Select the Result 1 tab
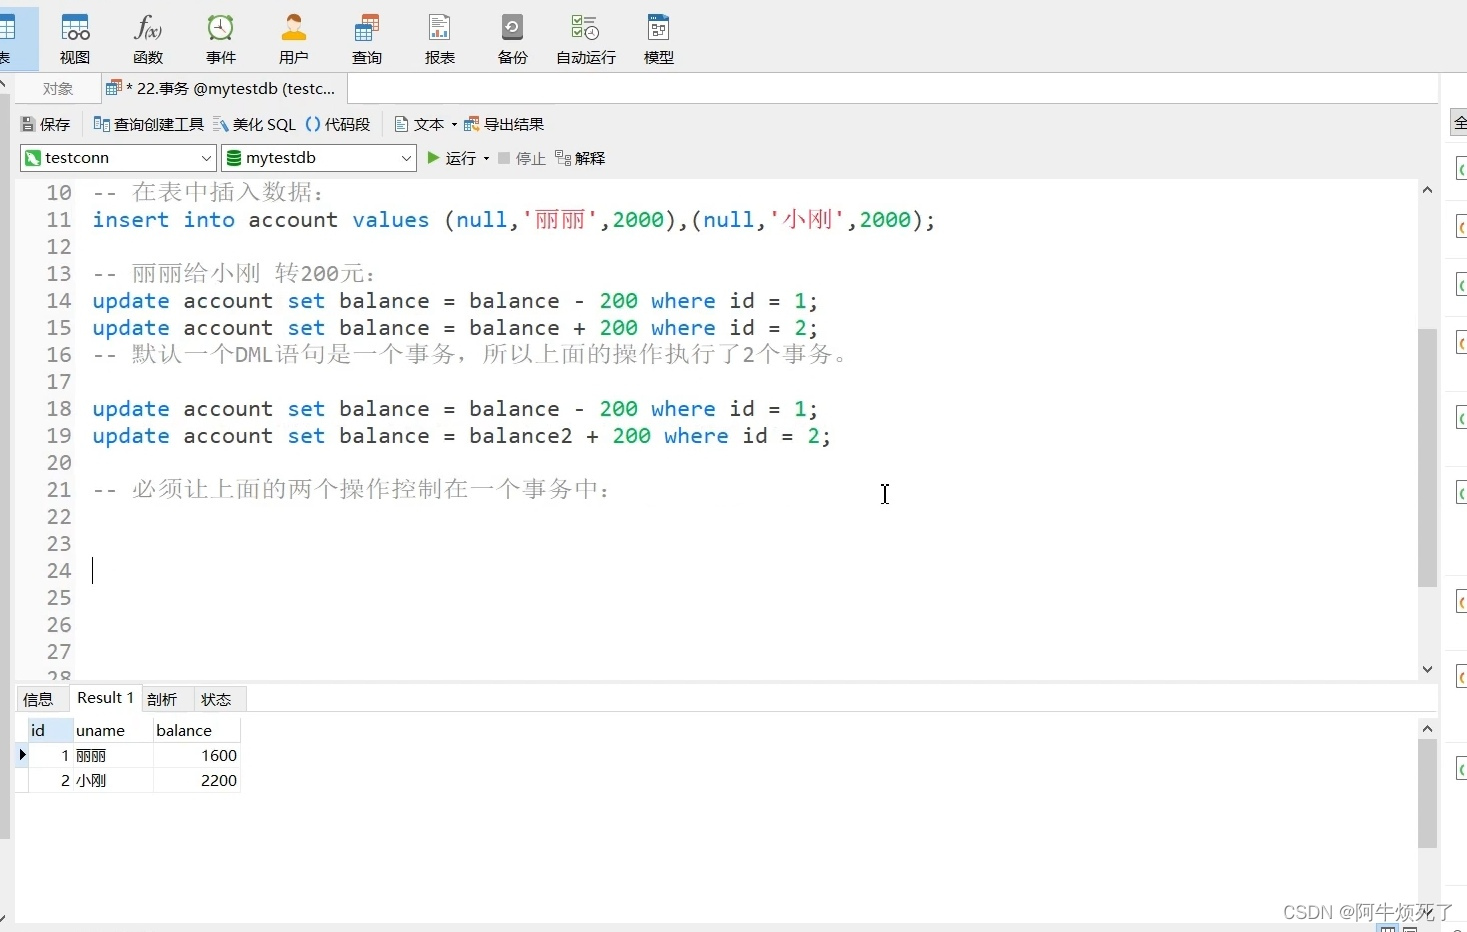Image resolution: width=1467 pixels, height=932 pixels. point(105,698)
